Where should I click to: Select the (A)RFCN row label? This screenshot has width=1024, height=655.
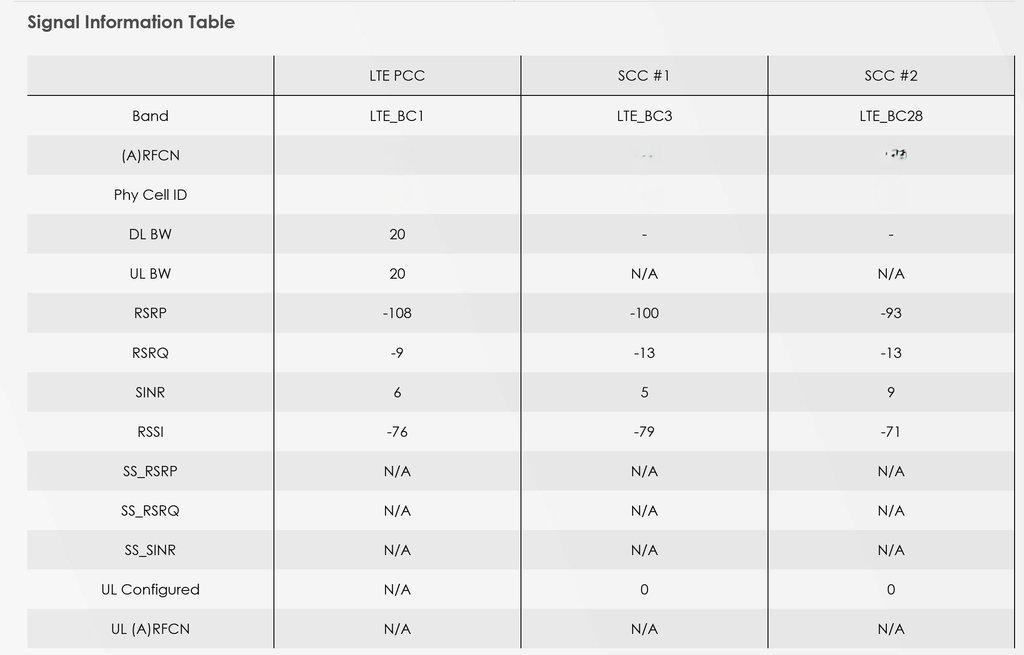coord(150,155)
